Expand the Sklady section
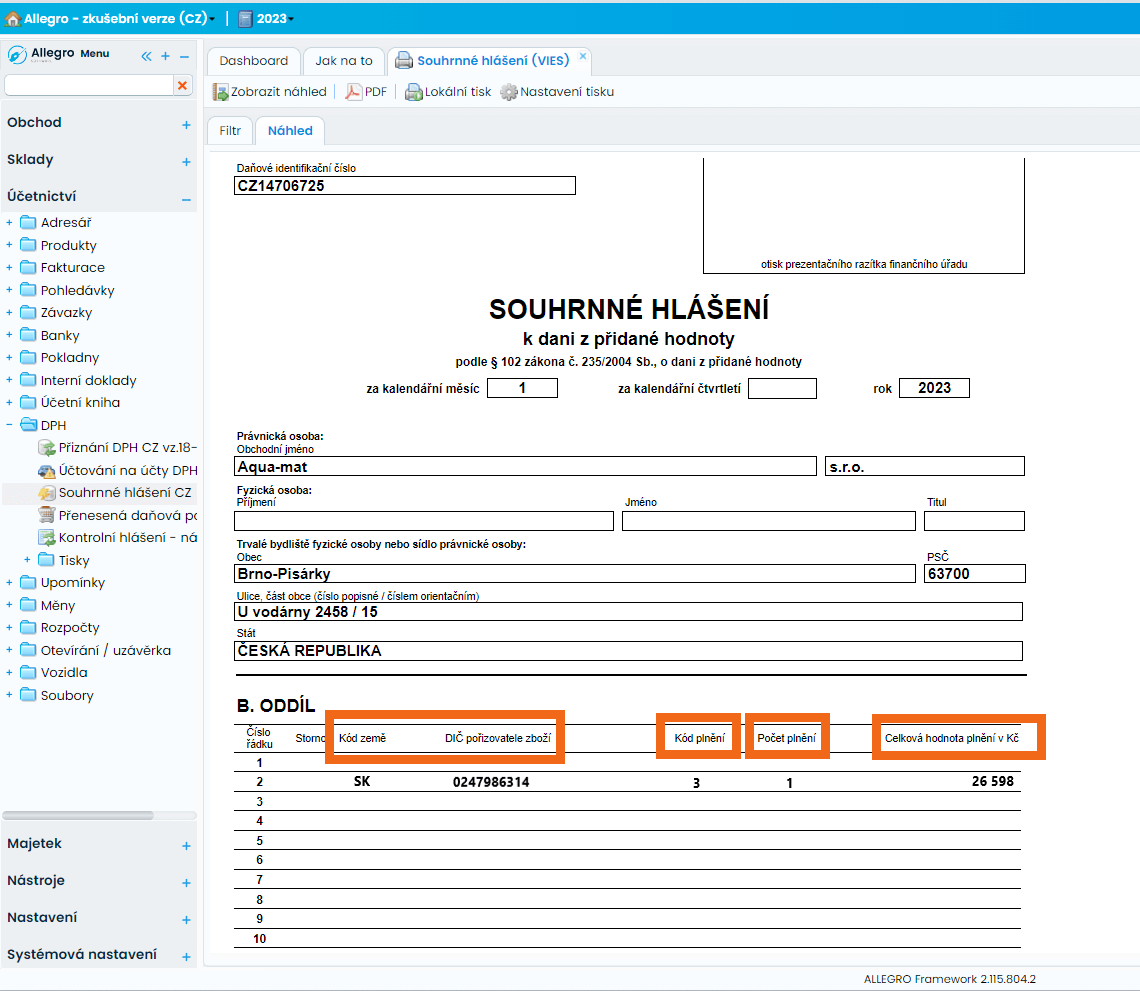This screenshot has height=991, width=1140. (x=186, y=162)
